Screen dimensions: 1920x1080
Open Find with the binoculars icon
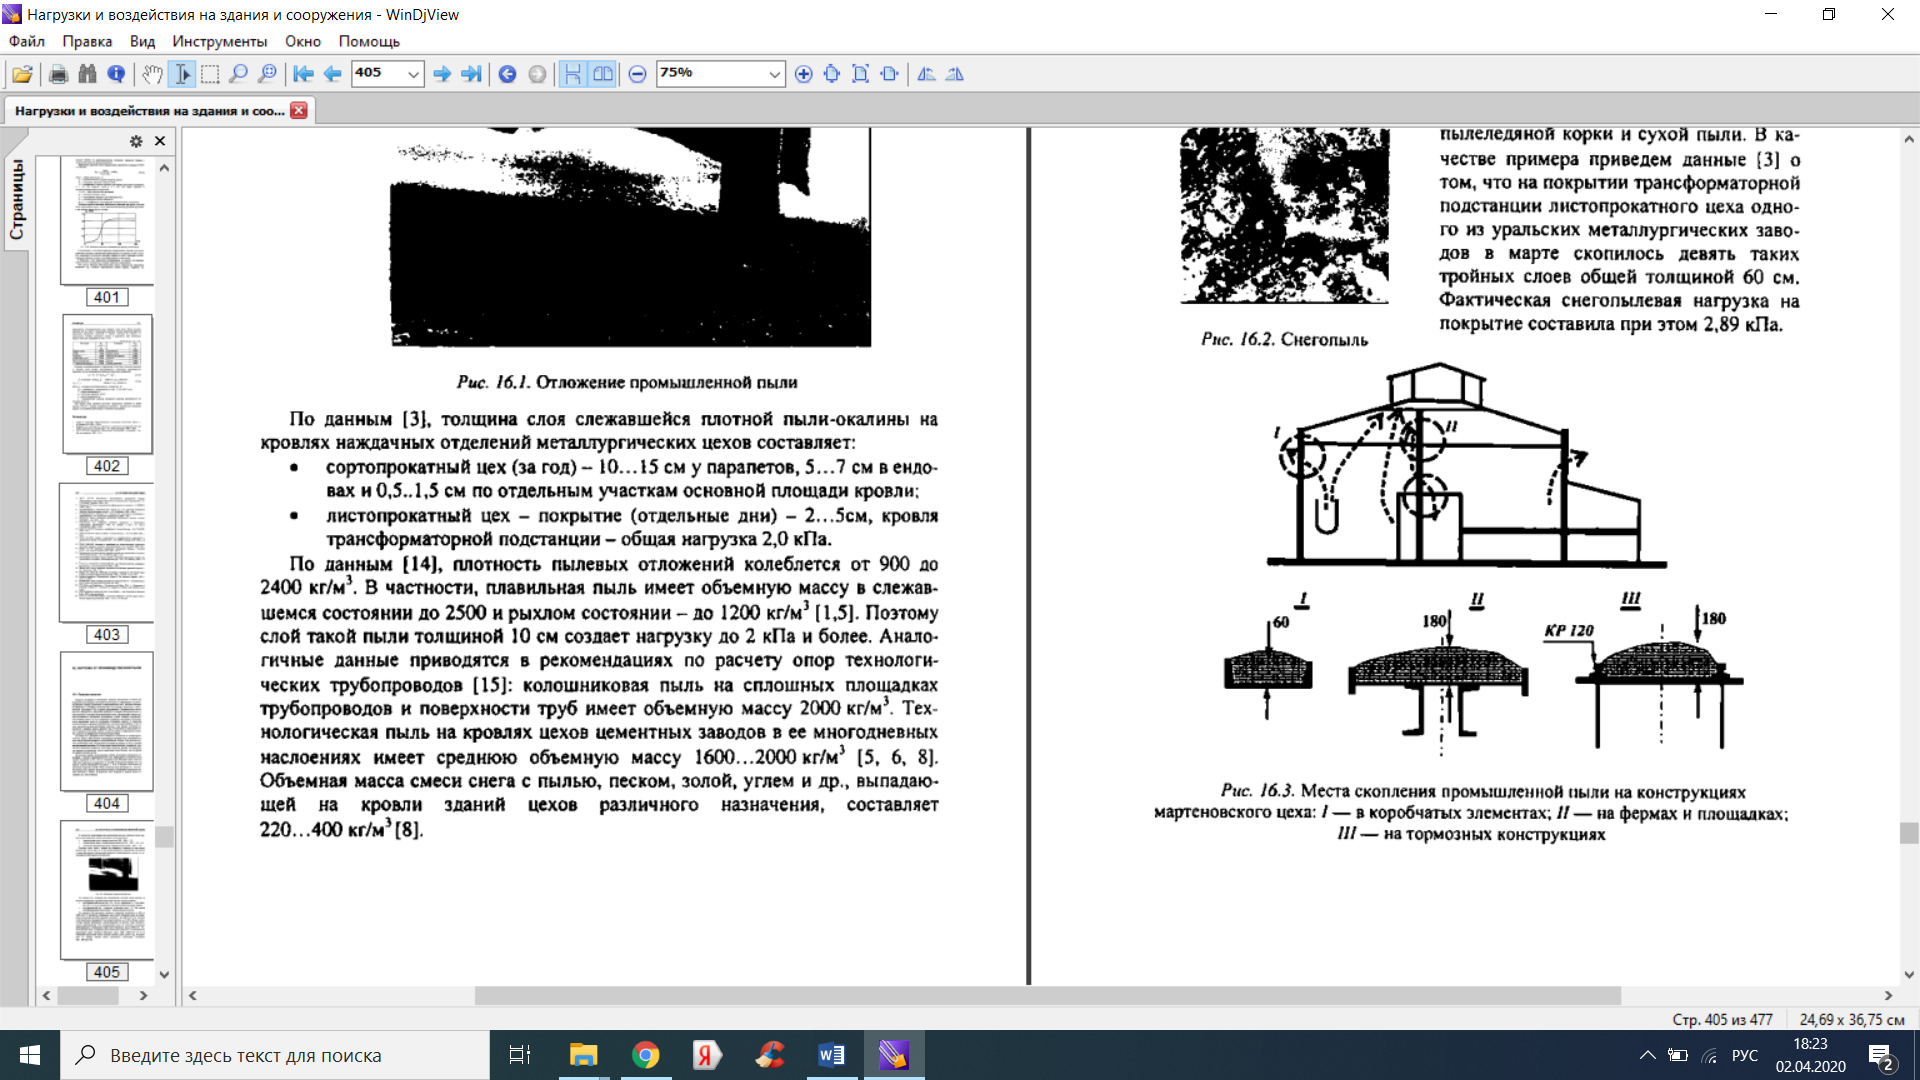tap(87, 74)
